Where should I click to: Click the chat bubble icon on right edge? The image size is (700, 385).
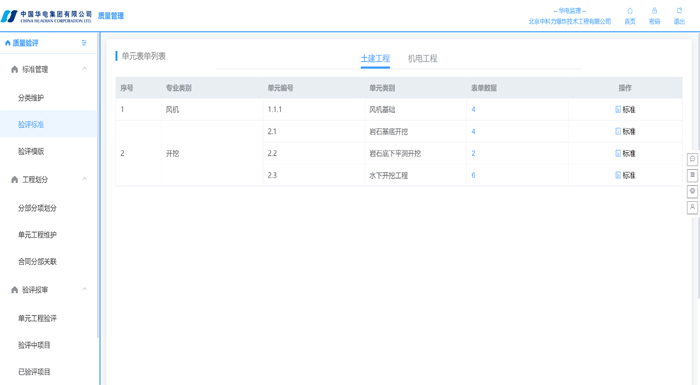tap(692, 159)
